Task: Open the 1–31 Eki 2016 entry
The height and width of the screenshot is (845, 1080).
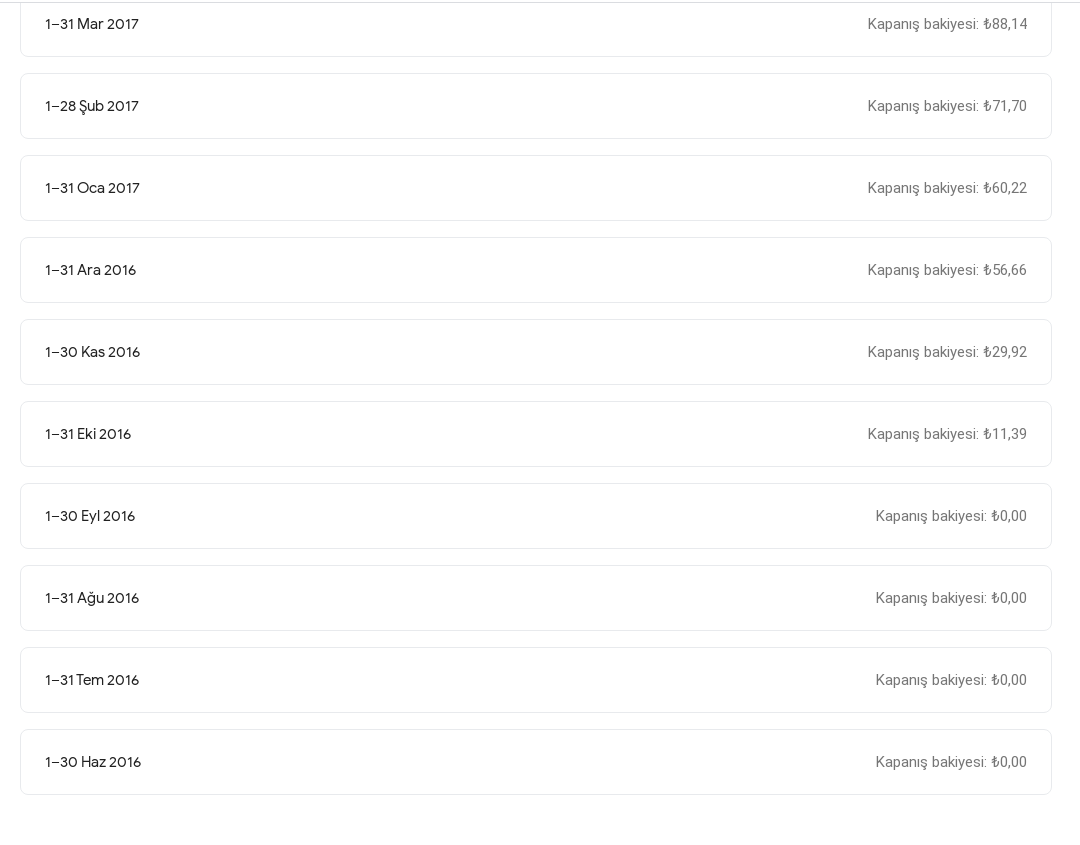Action: coord(536,434)
